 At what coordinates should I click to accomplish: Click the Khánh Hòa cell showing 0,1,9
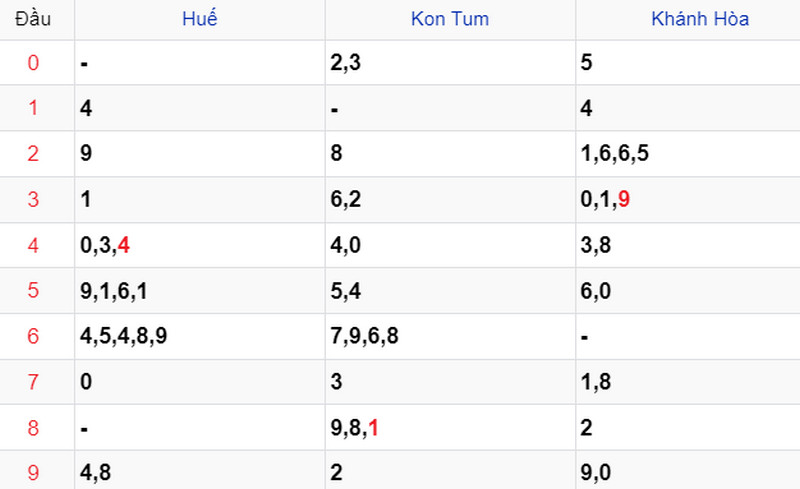688,200
